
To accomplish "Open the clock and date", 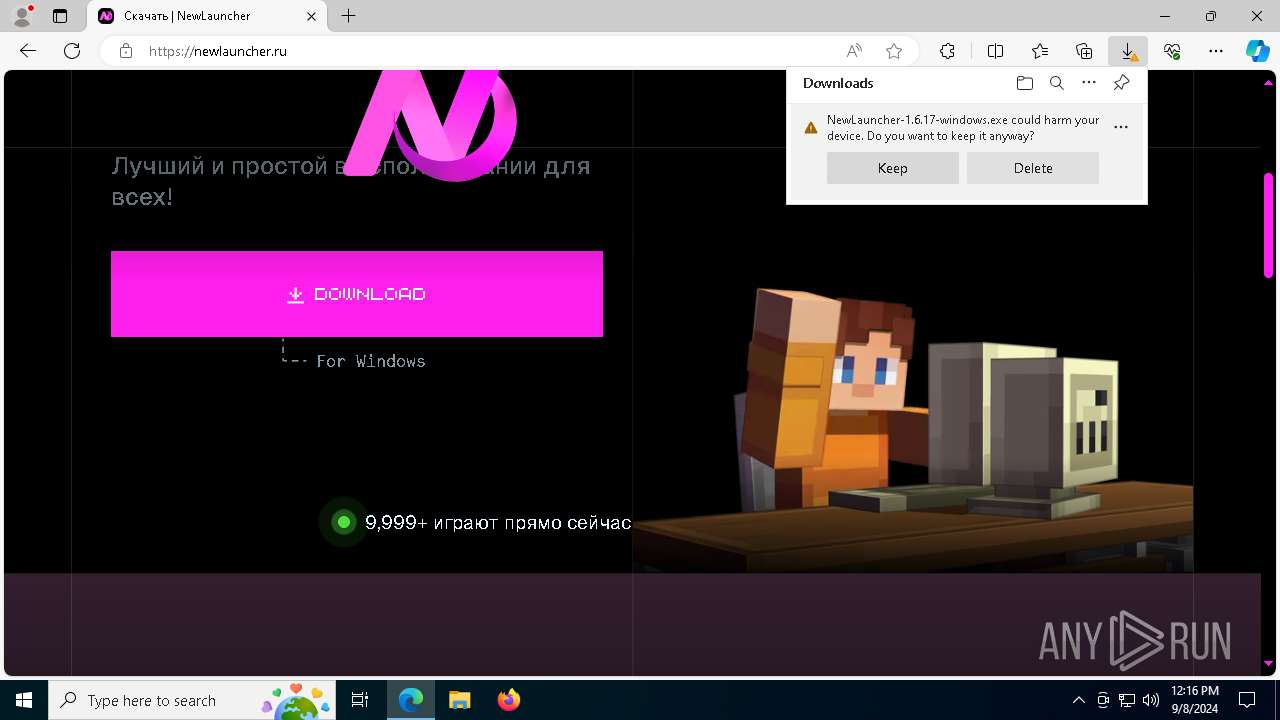I will (x=1195, y=700).
